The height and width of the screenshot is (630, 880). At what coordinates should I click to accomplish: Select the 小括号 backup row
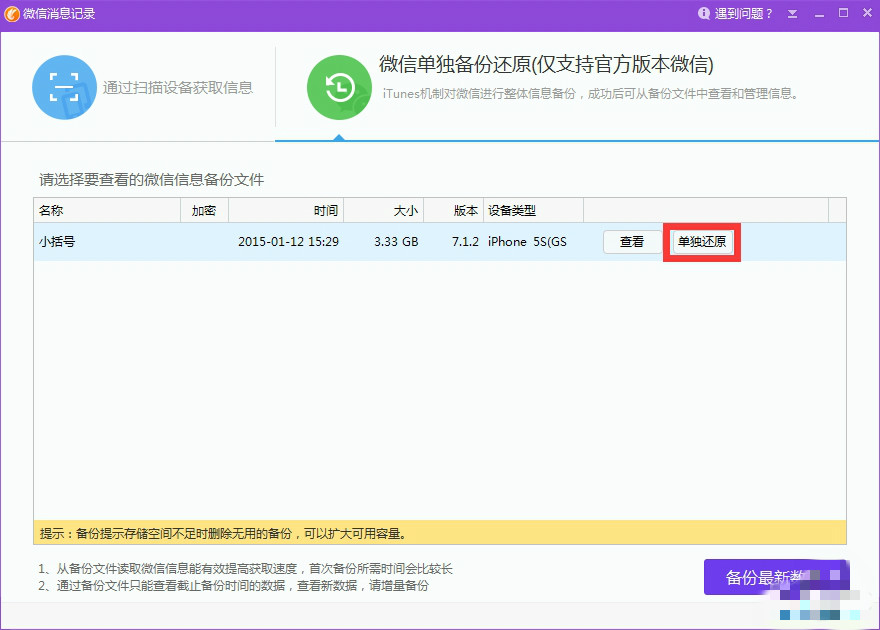click(300, 241)
